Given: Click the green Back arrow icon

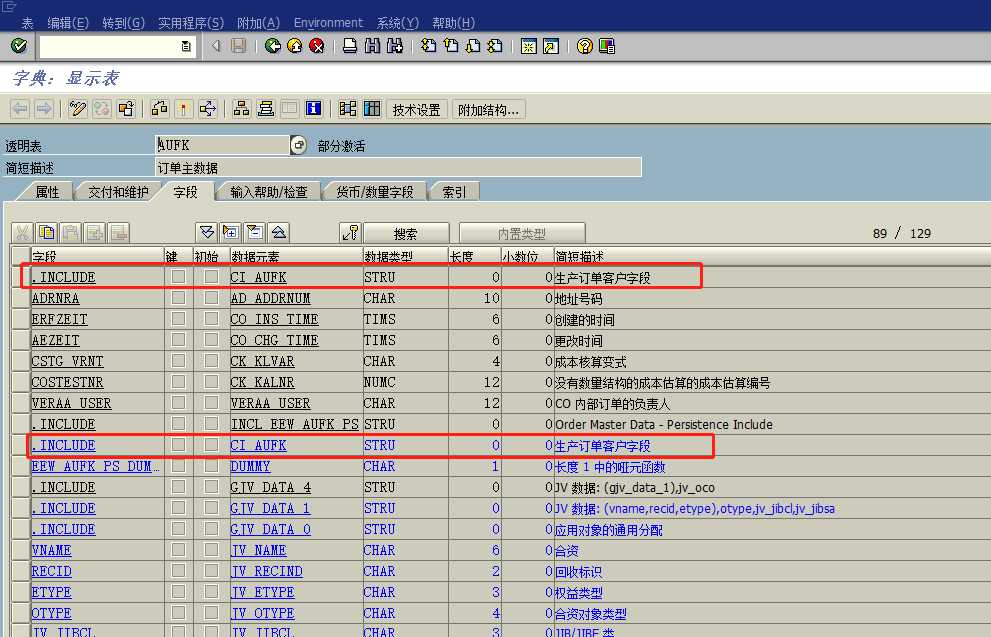Looking at the screenshot, I should 272,46.
